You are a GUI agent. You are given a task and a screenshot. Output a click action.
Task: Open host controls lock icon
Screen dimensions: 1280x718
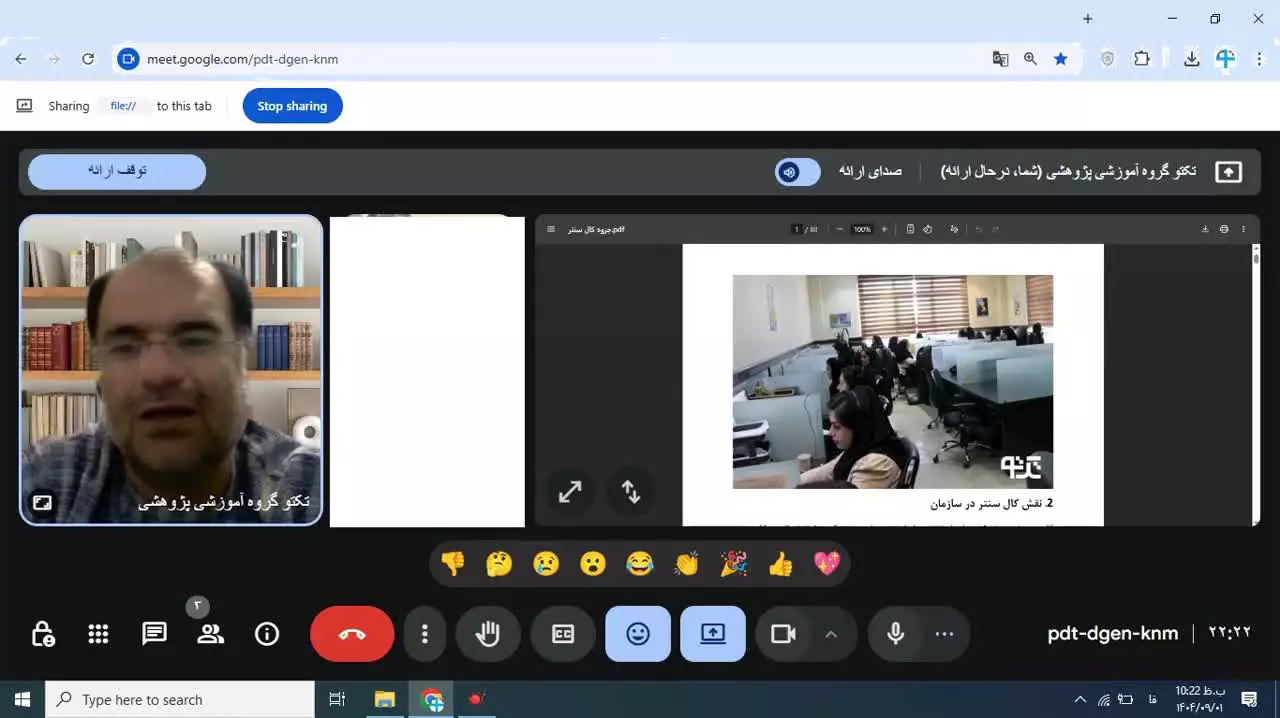point(43,634)
